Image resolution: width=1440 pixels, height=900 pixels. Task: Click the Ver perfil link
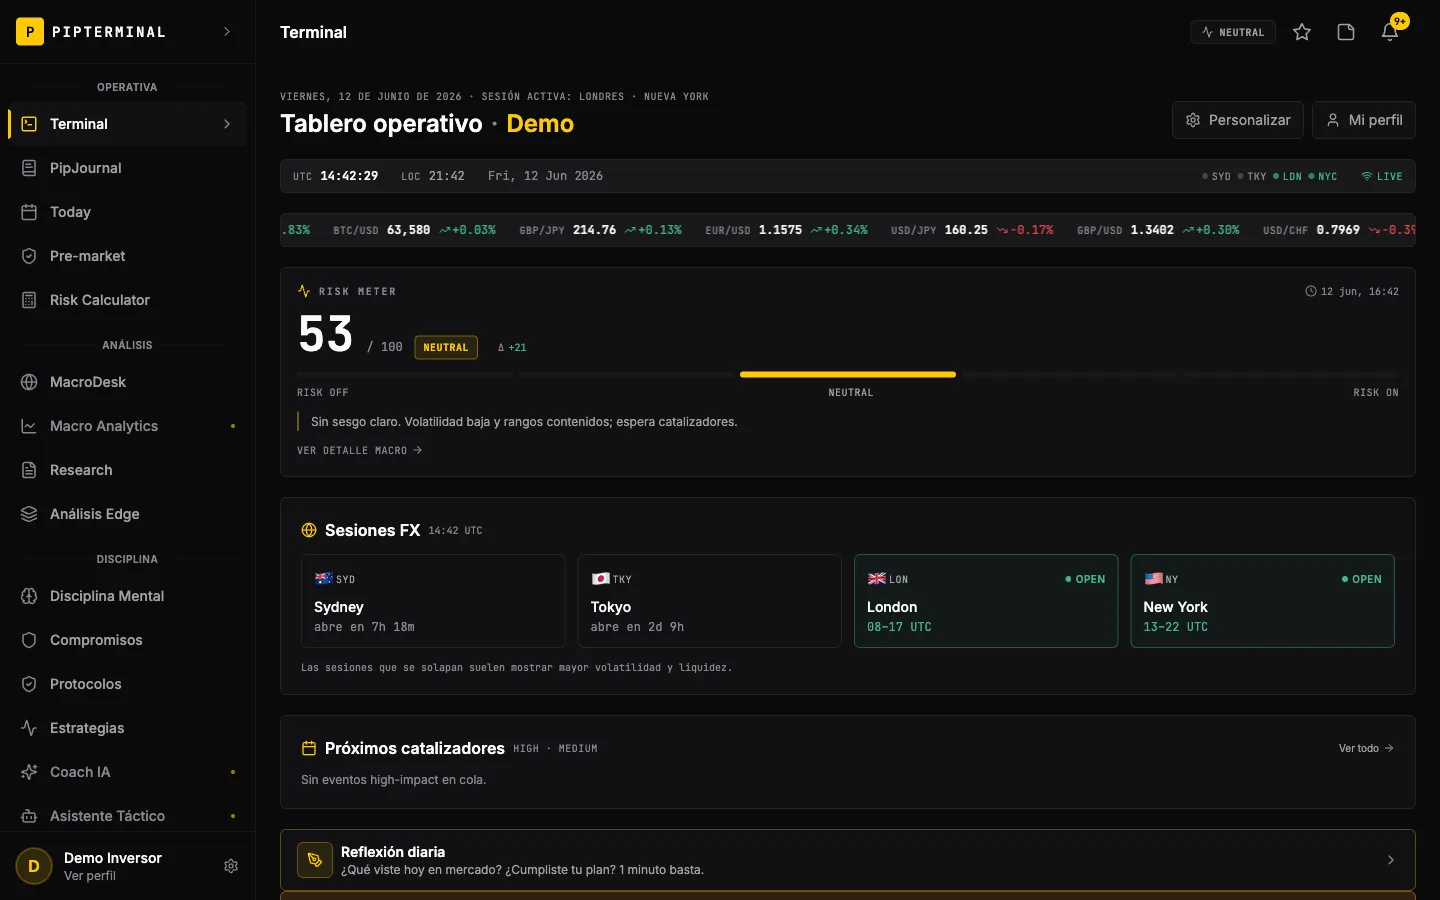pyautogui.click(x=90, y=876)
